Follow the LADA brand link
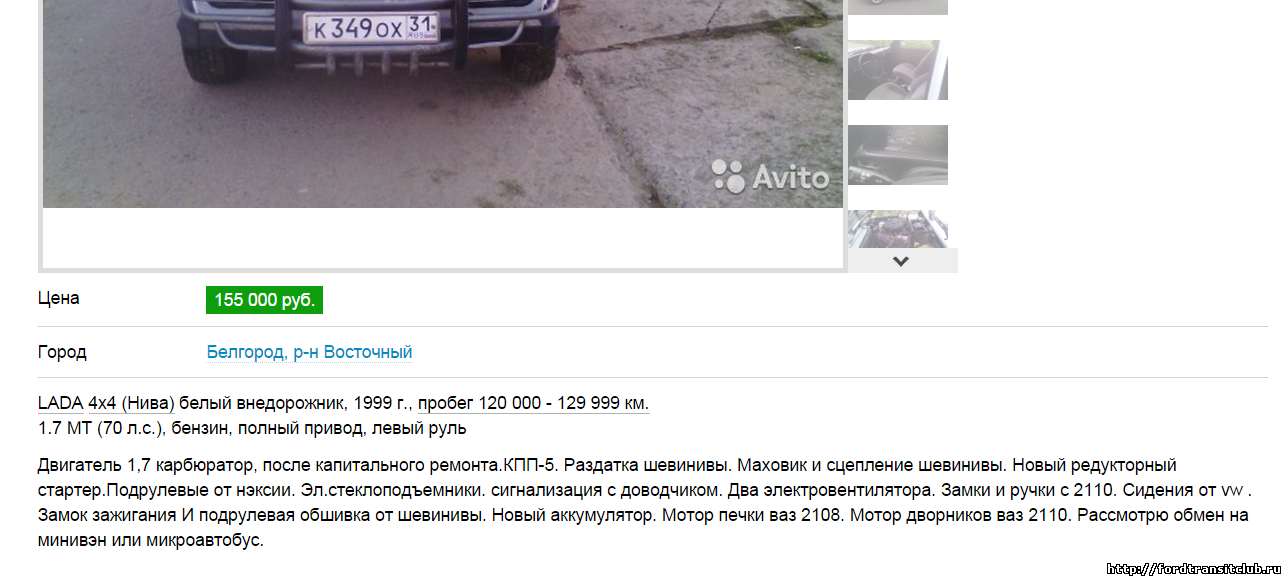The image size is (1286, 579). click(x=60, y=403)
